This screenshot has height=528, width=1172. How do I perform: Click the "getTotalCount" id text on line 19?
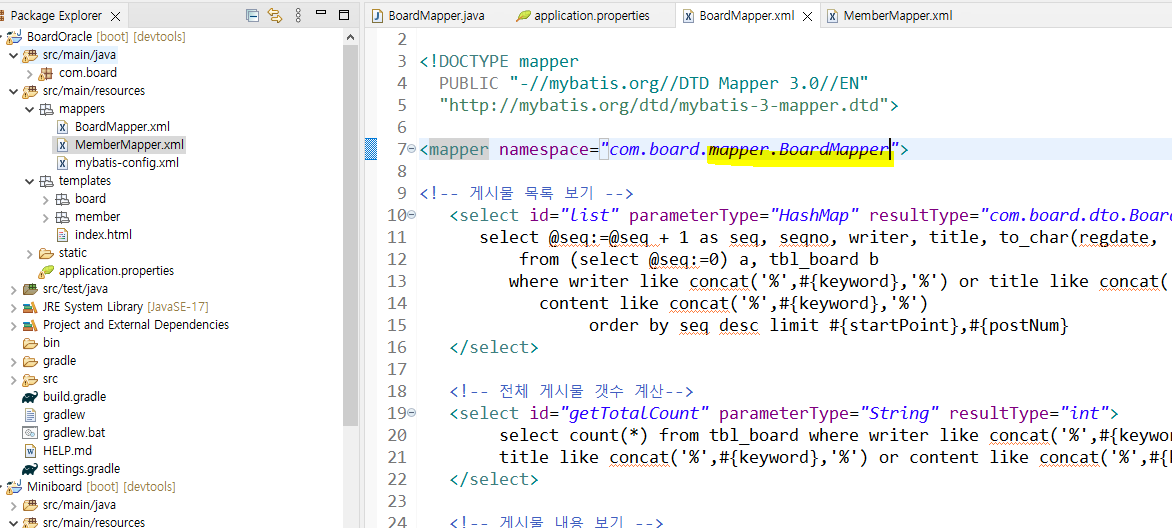click(638, 413)
